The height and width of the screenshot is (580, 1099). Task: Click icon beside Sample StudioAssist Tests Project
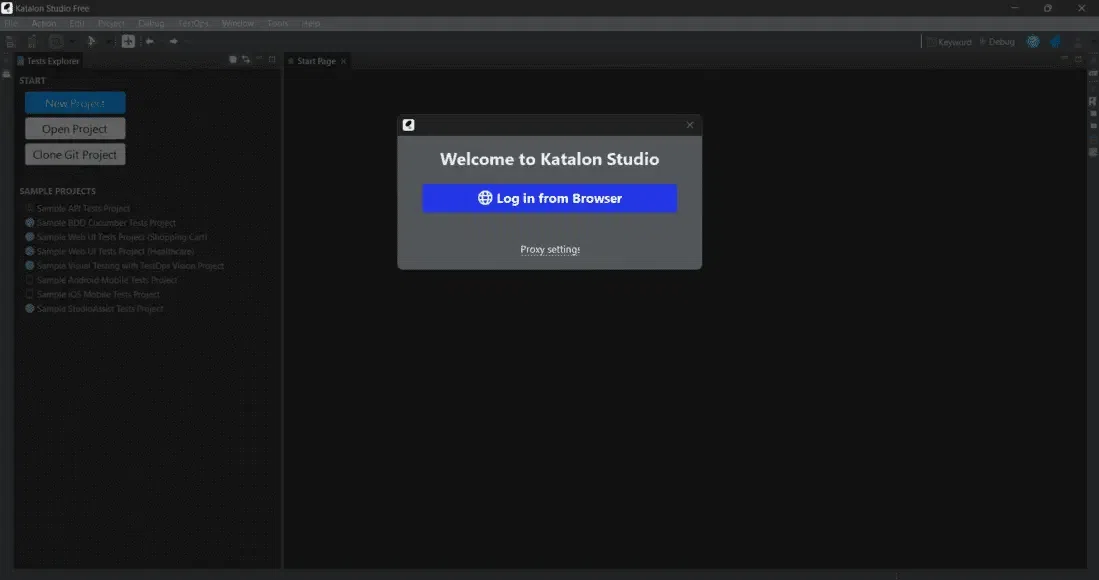point(29,308)
